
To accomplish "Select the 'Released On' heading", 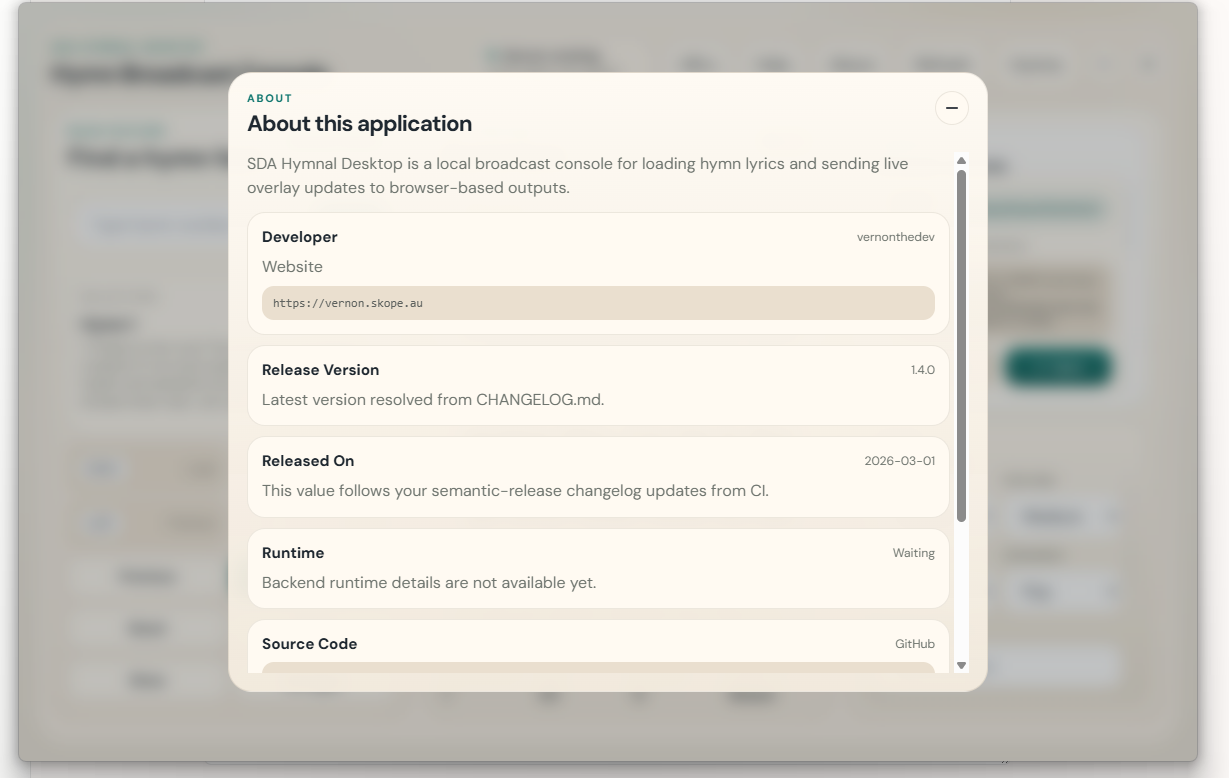I will (308, 461).
